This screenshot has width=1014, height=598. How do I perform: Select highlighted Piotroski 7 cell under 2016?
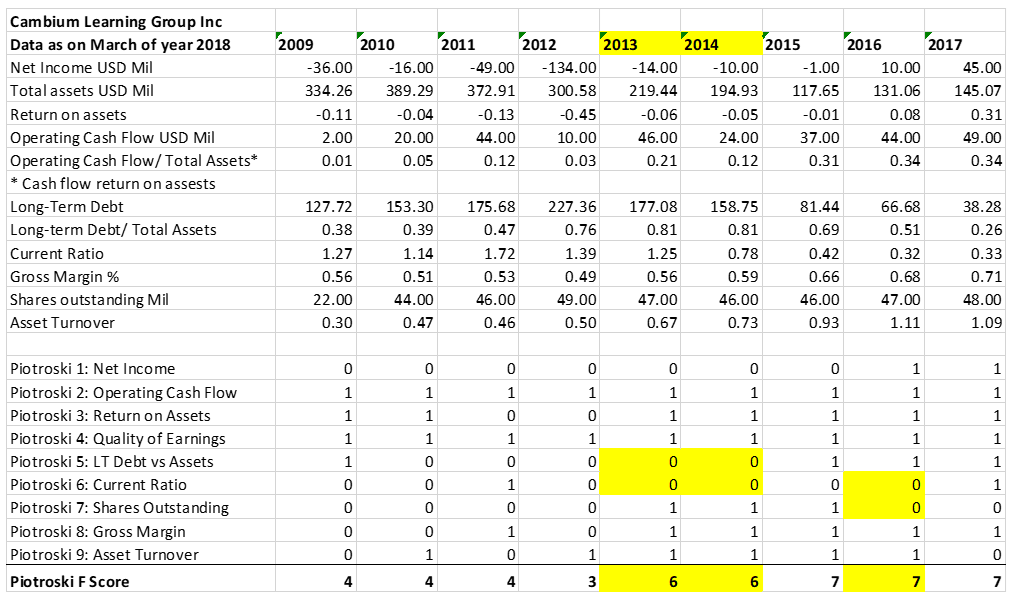point(884,507)
